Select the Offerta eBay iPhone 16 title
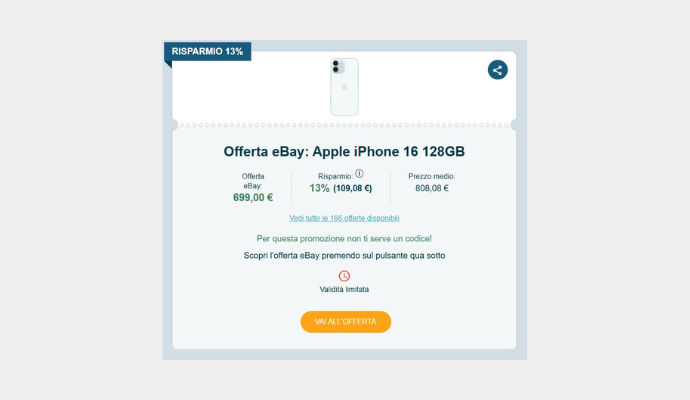Screen dimensions: 690x400 pos(344,151)
